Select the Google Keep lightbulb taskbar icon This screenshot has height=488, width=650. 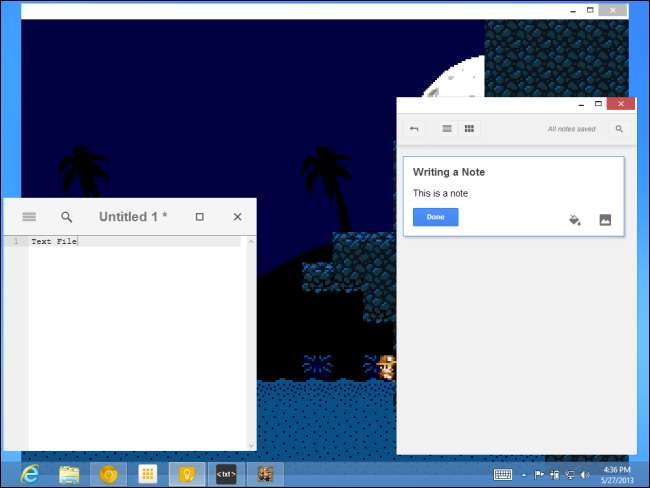pyautogui.click(x=186, y=473)
